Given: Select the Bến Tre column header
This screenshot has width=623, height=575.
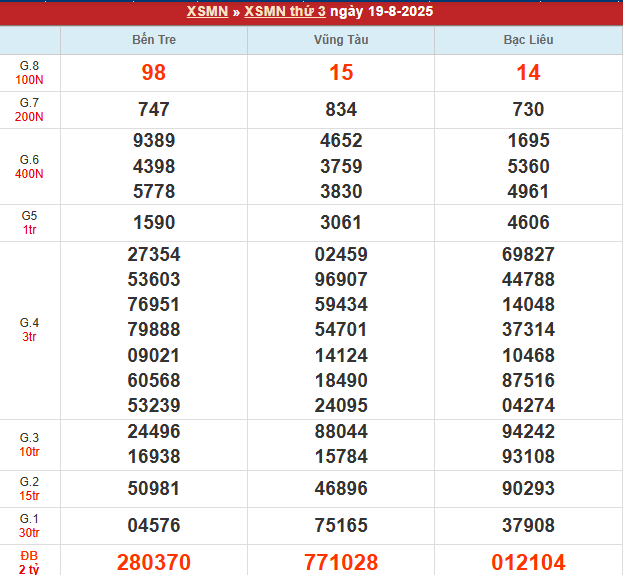Looking at the screenshot, I should pyautogui.click(x=154, y=40).
